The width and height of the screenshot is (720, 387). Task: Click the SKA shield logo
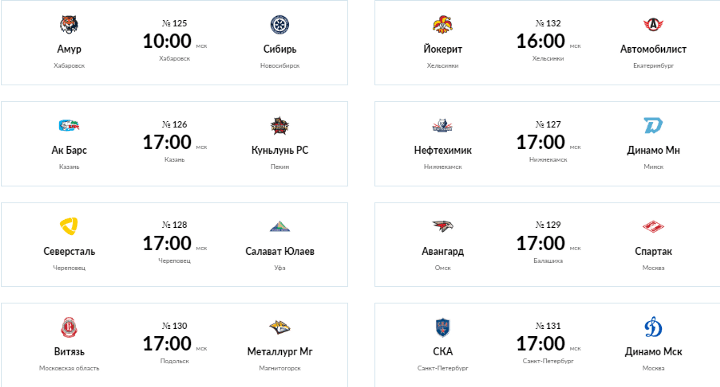click(443, 327)
